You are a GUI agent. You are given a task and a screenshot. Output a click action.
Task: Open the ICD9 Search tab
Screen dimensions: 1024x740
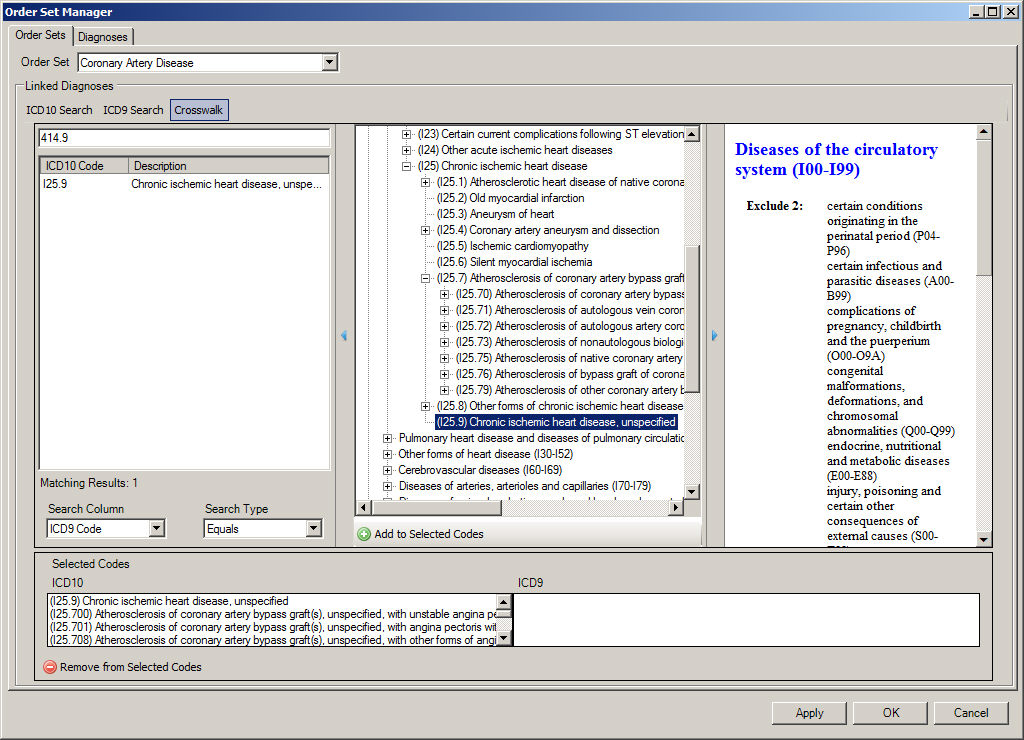(x=133, y=110)
